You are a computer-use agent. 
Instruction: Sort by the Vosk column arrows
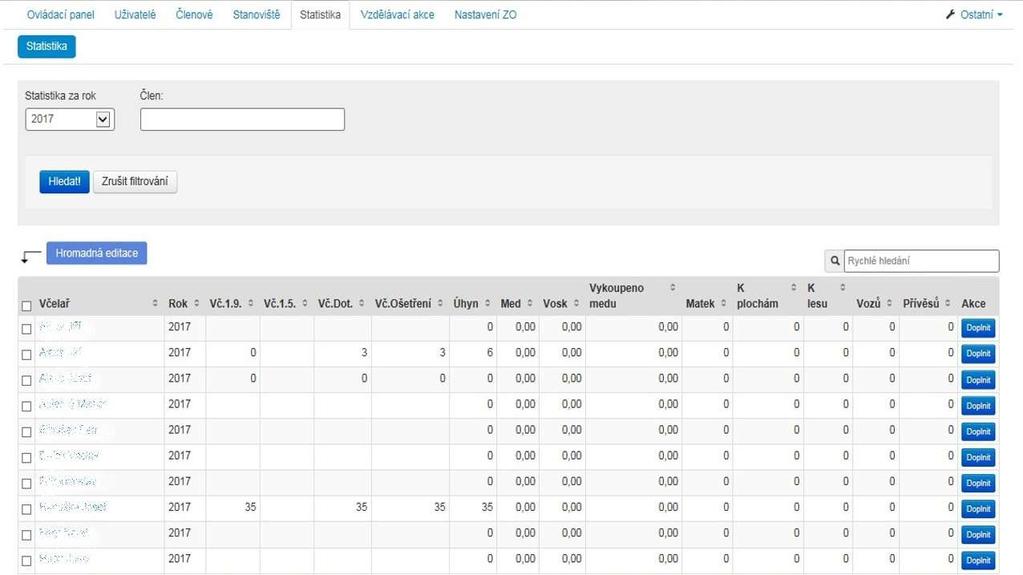(x=576, y=303)
